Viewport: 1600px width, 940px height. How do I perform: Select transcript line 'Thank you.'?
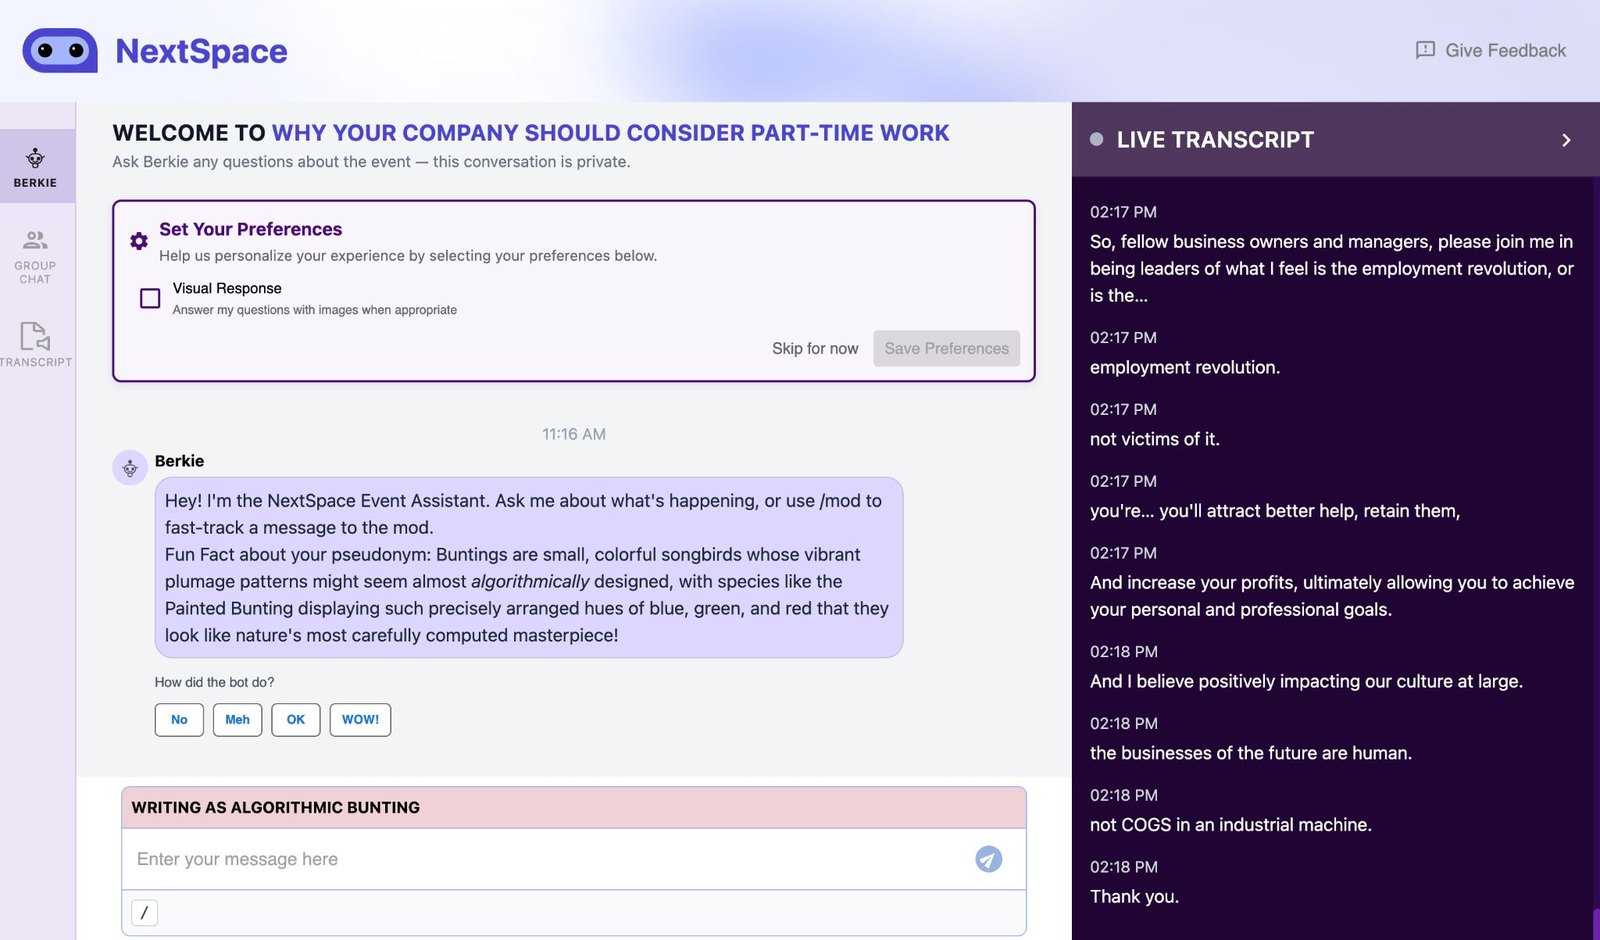tap(1134, 896)
